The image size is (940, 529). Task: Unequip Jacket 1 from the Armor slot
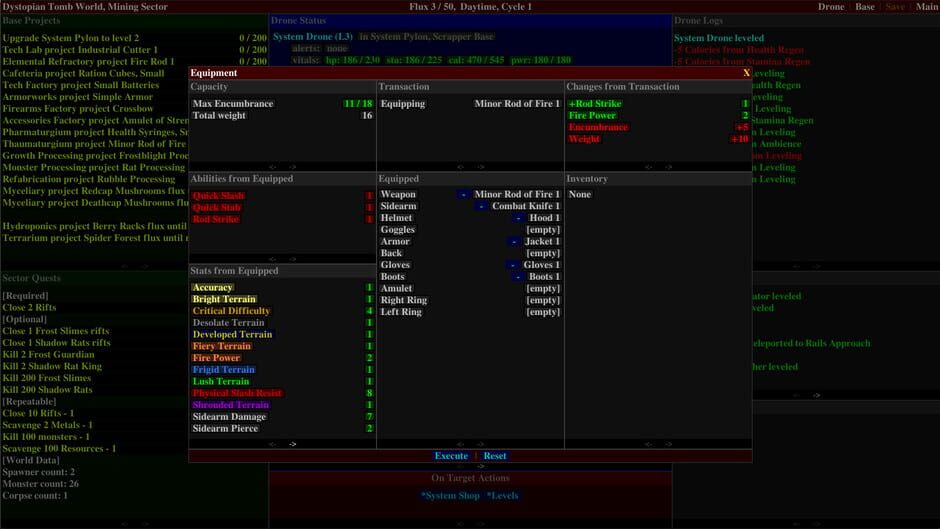click(x=514, y=242)
